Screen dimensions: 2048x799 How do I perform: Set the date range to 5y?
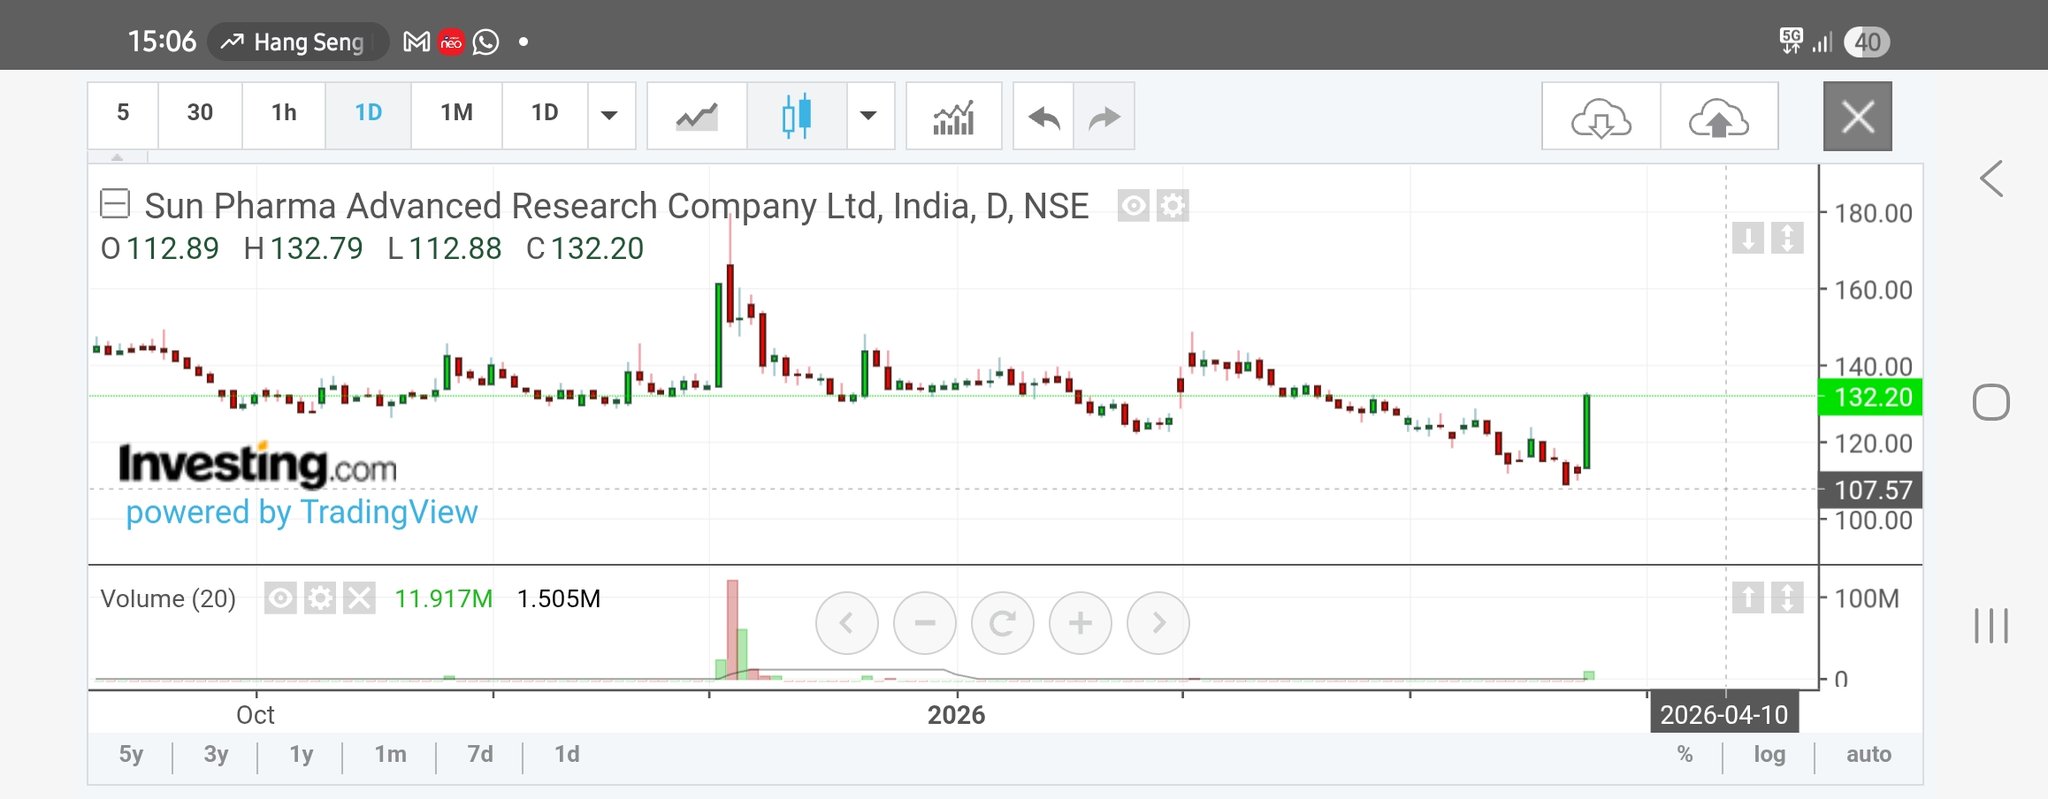click(x=131, y=754)
